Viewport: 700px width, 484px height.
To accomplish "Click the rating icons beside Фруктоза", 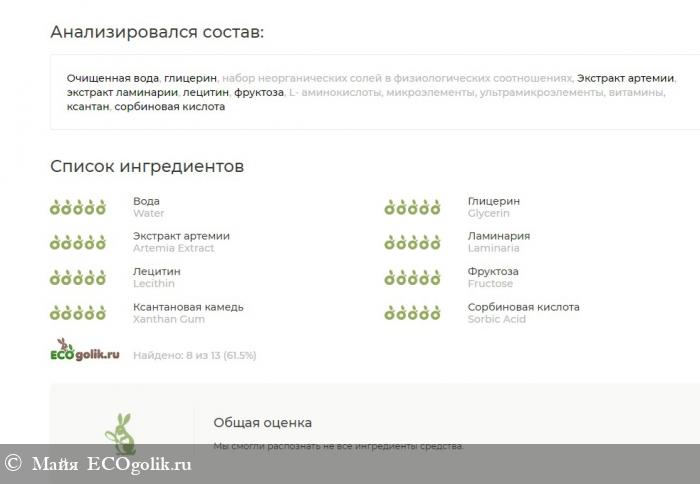I will pyautogui.click(x=412, y=278).
